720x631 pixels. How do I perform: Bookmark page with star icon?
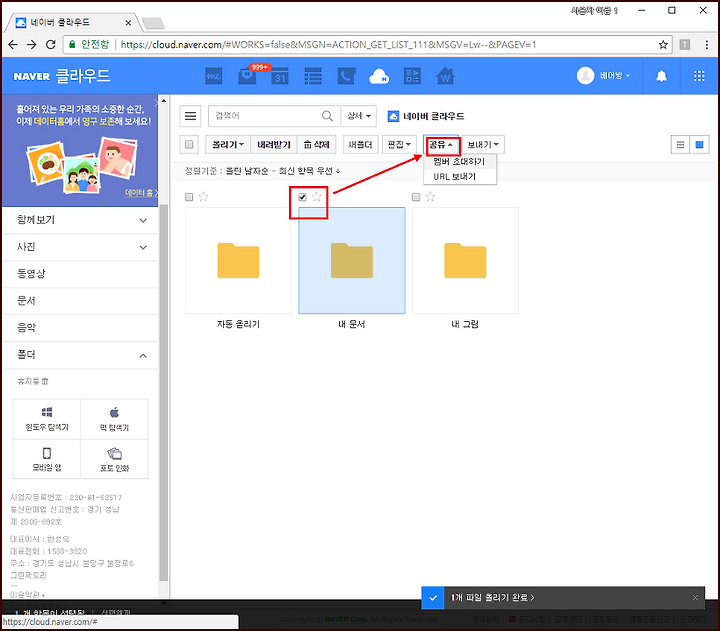[663, 45]
